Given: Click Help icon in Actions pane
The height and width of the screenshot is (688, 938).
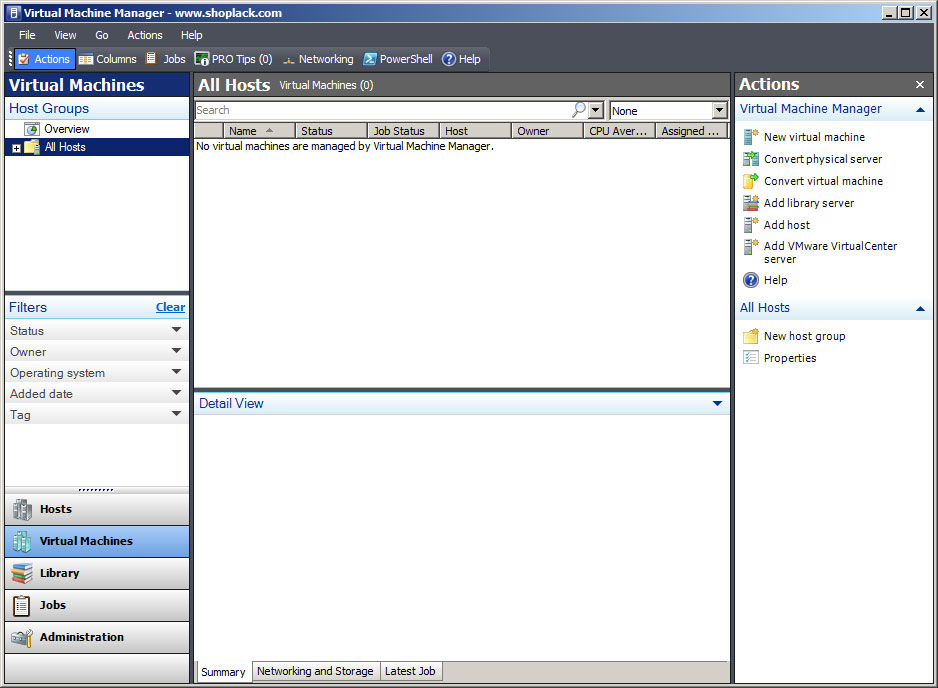Looking at the screenshot, I should [751, 280].
